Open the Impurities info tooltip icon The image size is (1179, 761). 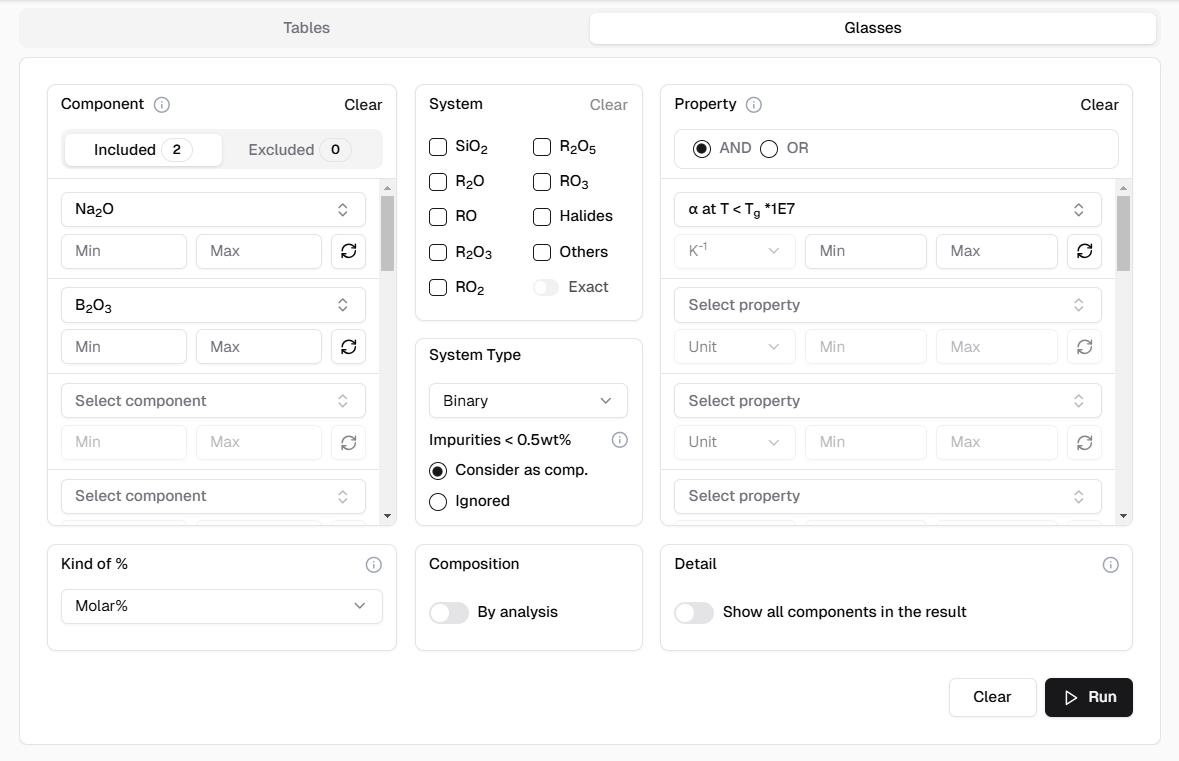(620, 440)
